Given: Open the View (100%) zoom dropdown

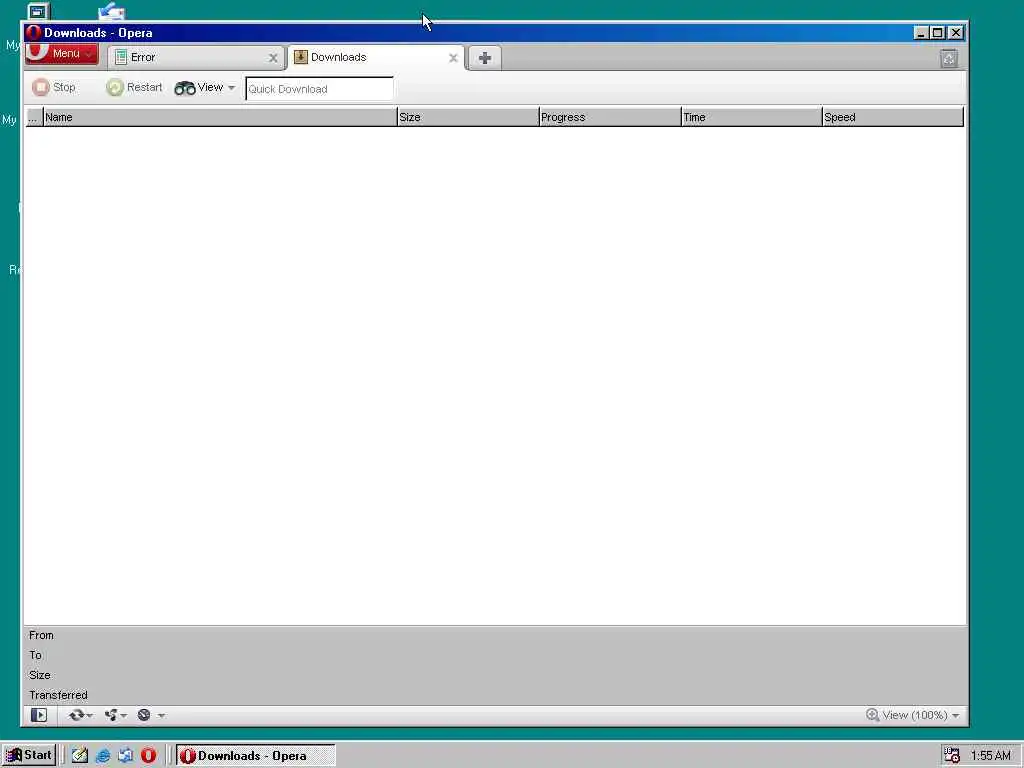Looking at the screenshot, I should point(913,715).
